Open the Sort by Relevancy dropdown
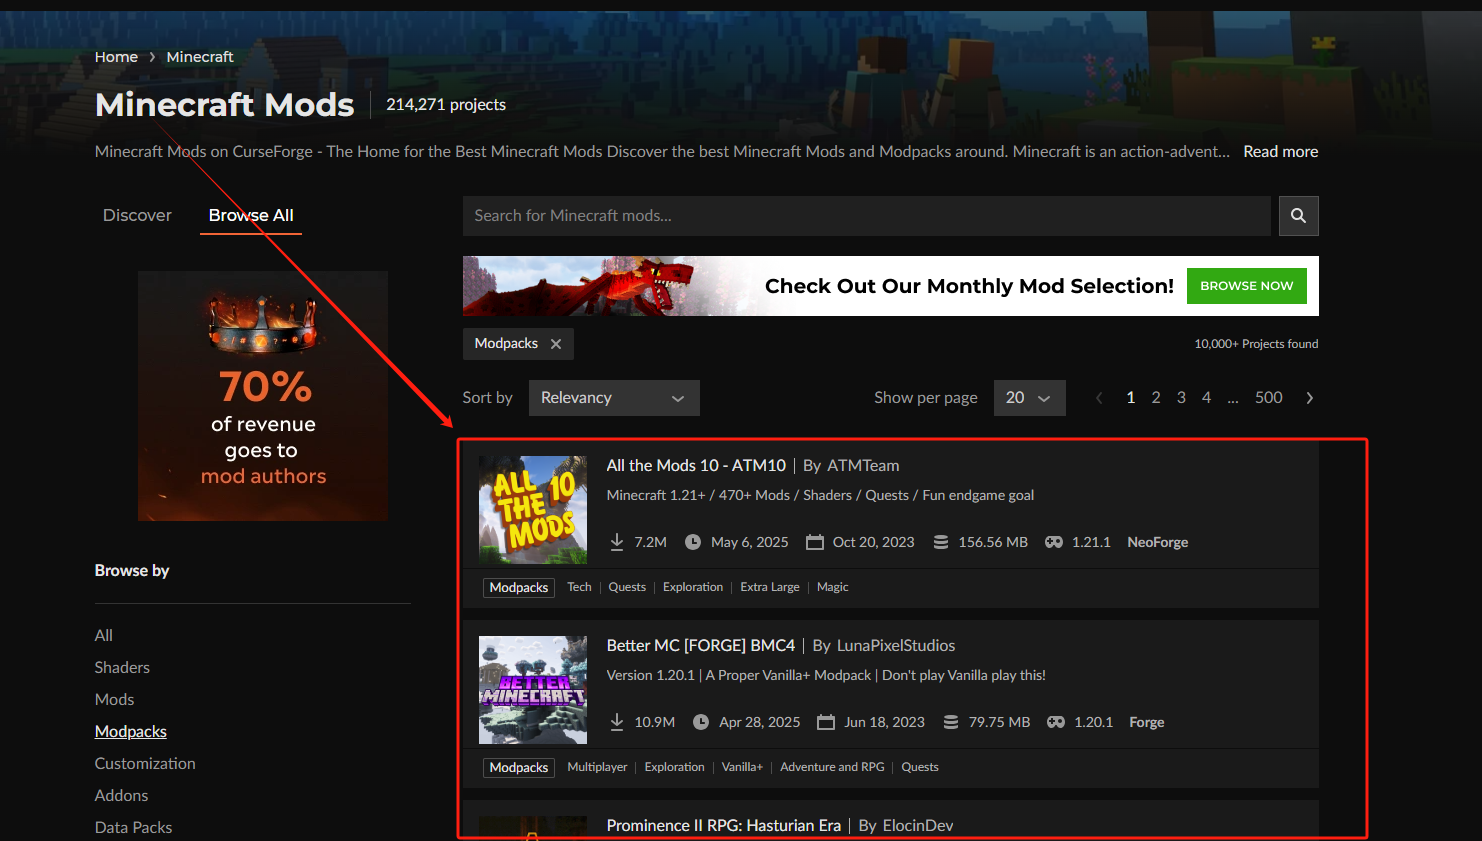Image resolution: width=1482 pixels, height=841 pixels. (614, 398)
